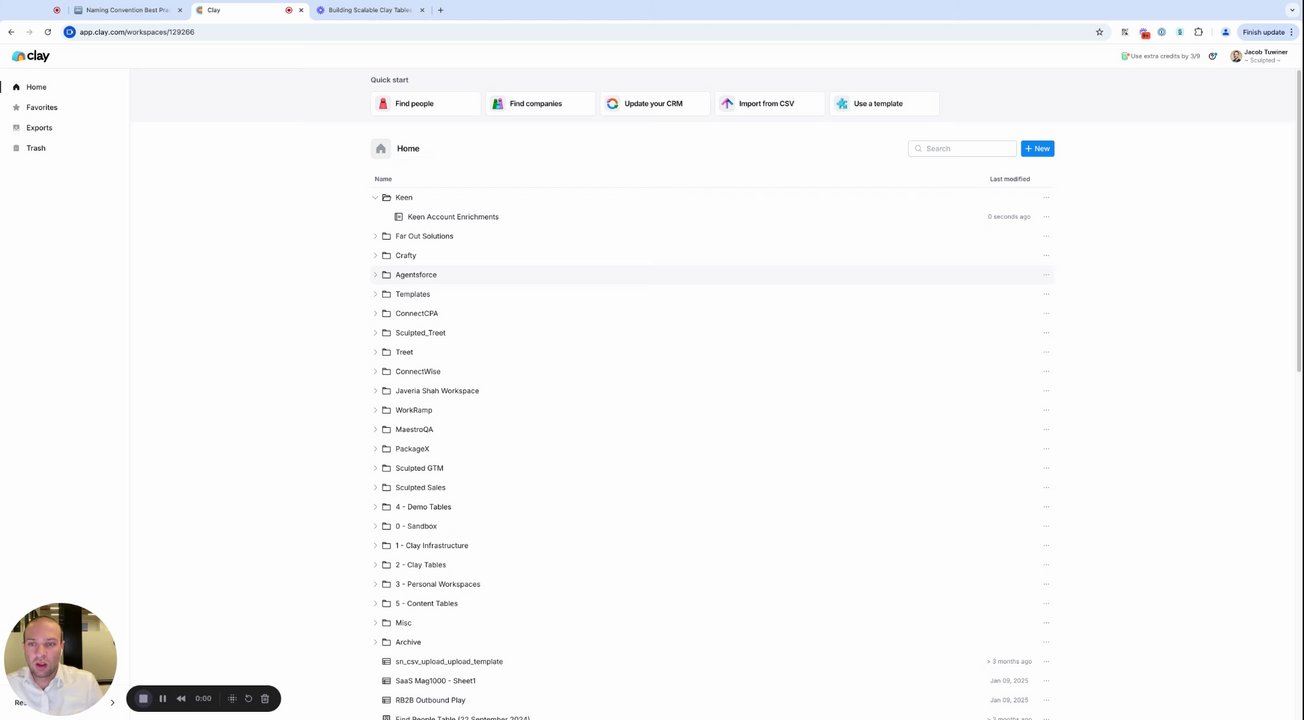1304x720 pixels.
Task: Collapse the Keen folder
Action: click(375, 198)
